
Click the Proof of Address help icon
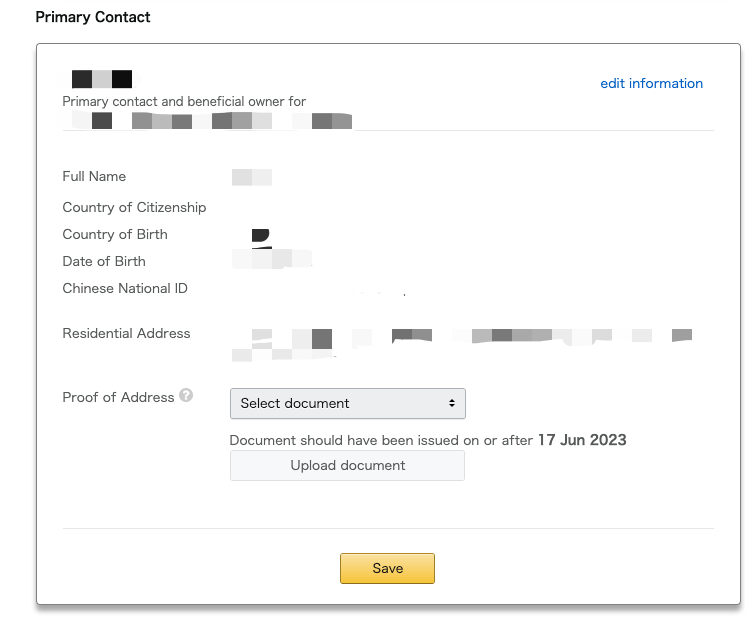pyautogui.click(x=186, y=395)
